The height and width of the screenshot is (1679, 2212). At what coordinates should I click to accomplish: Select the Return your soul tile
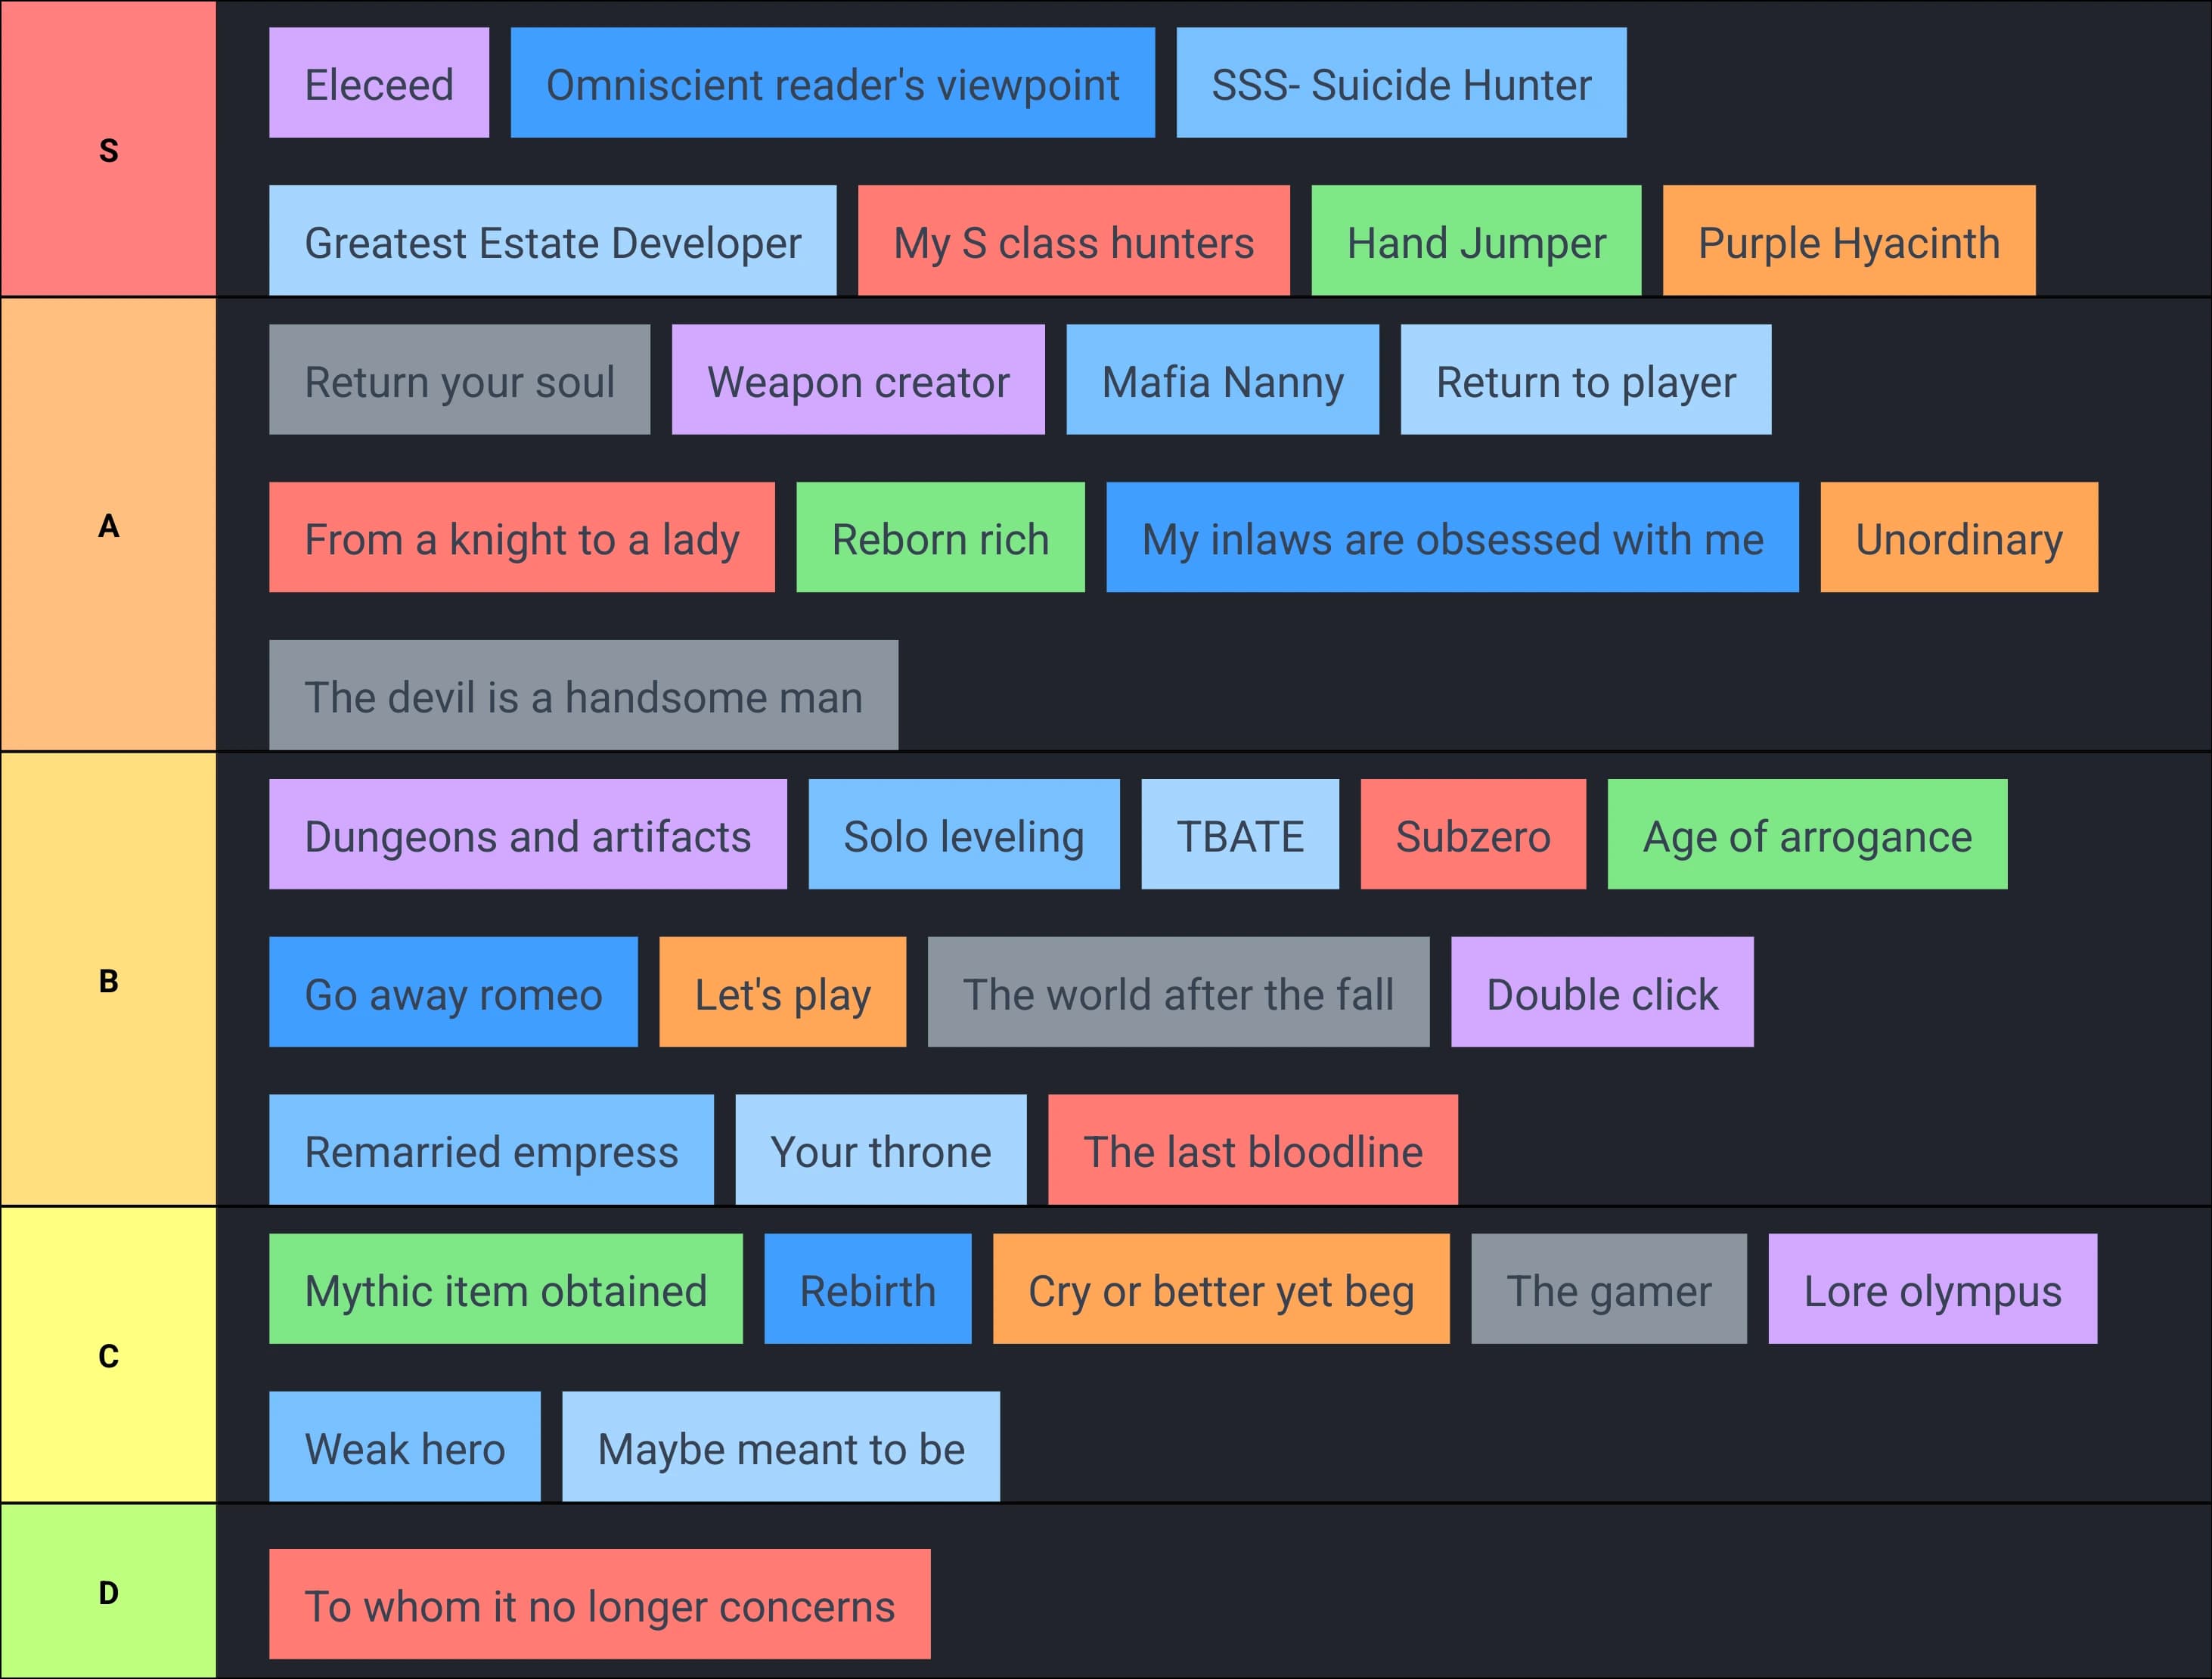point(459,380)
